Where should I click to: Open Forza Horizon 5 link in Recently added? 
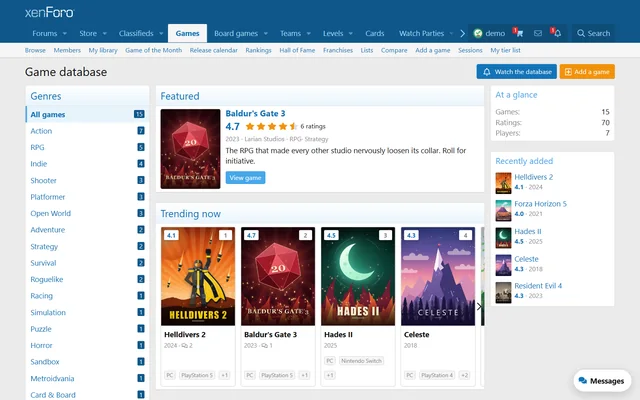pyautogui.click(x=540, y=204)
